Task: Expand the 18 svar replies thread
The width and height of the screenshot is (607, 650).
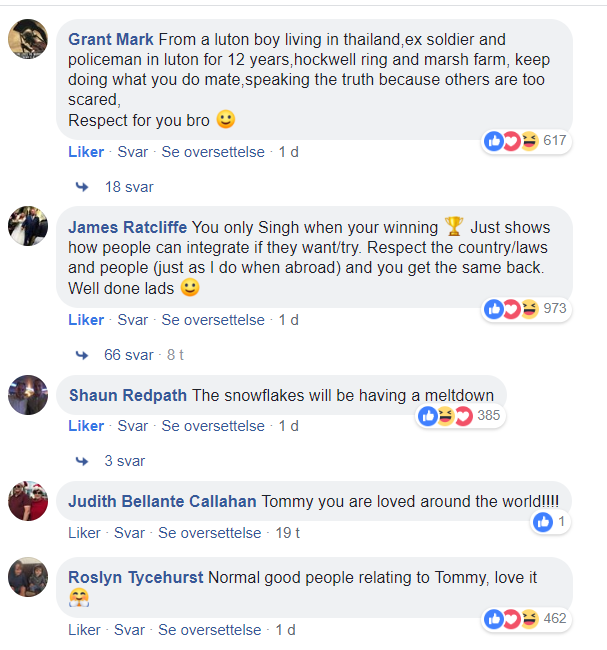Action: coord(128,187)
